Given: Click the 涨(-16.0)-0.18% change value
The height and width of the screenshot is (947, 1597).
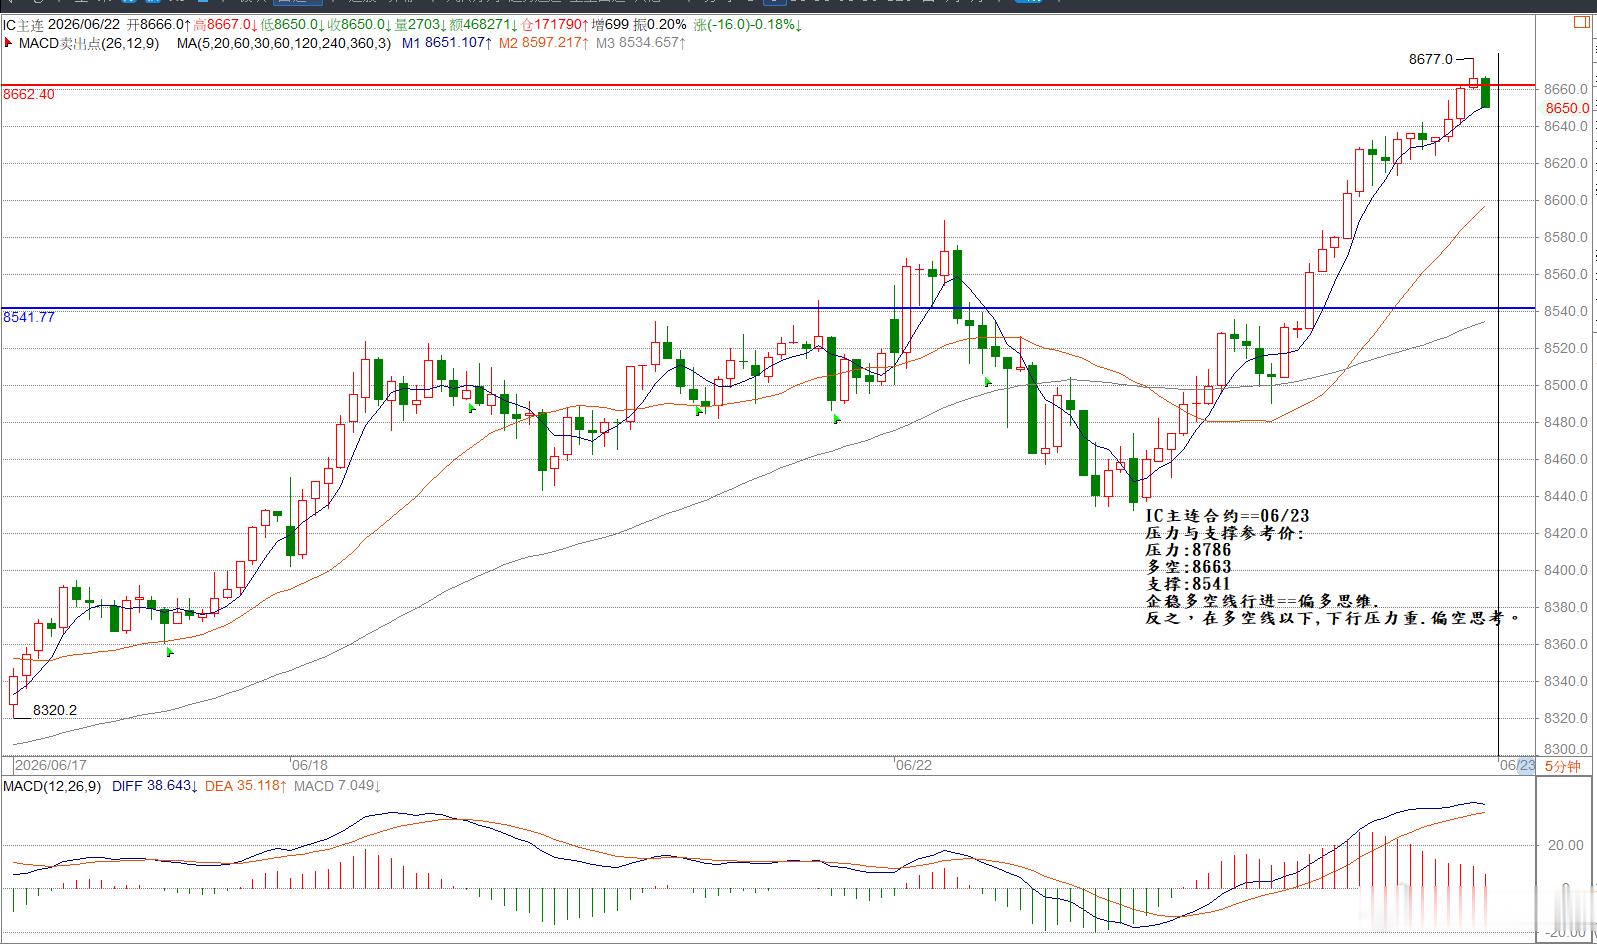Looking at the screenshot, I should point(748,24).
